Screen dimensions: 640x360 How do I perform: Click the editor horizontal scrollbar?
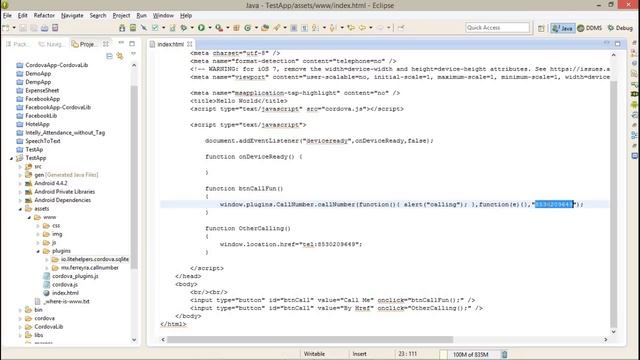point(310,340)
